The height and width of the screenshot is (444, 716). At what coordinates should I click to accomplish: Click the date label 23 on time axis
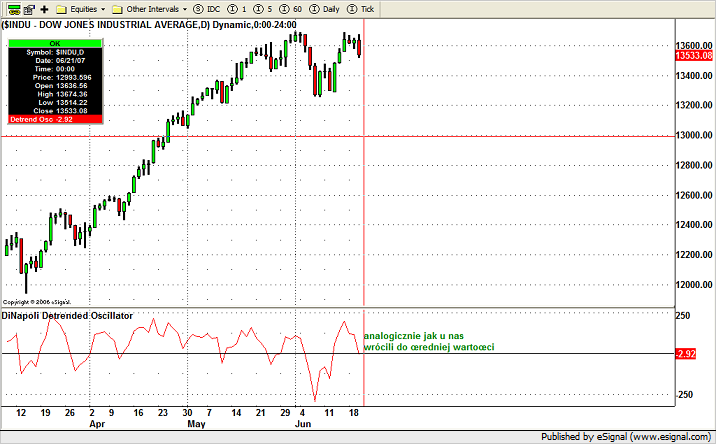[x=163, y=412]
